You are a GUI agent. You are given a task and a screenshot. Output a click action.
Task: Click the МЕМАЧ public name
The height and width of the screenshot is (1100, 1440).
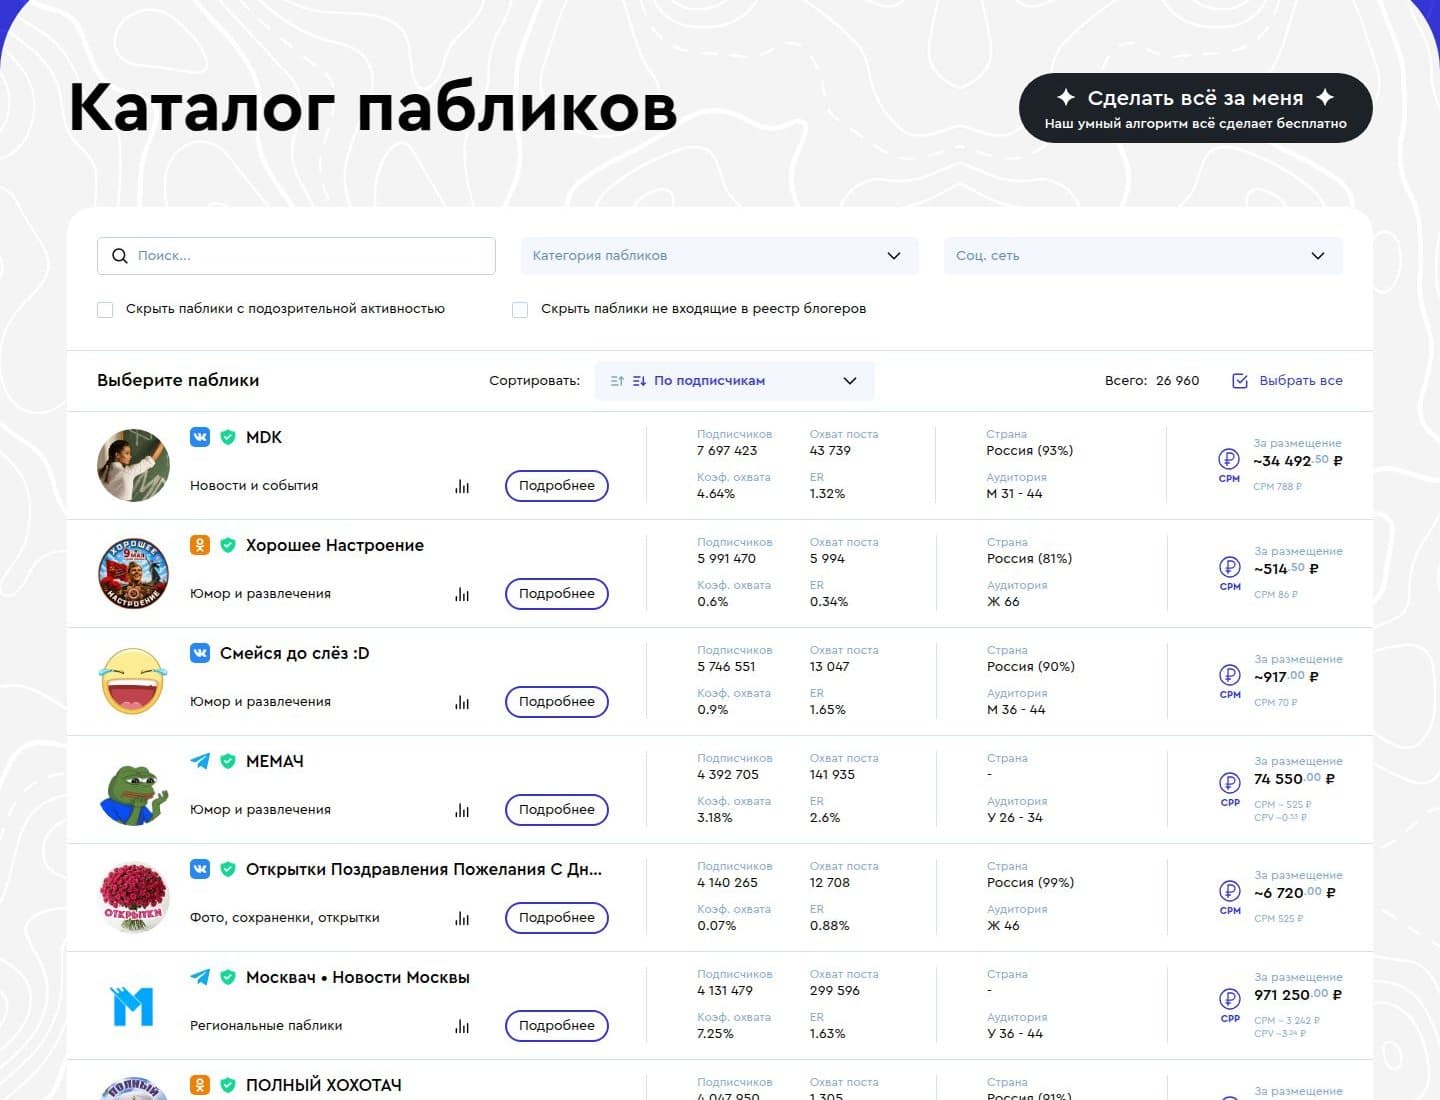(275, 761)
